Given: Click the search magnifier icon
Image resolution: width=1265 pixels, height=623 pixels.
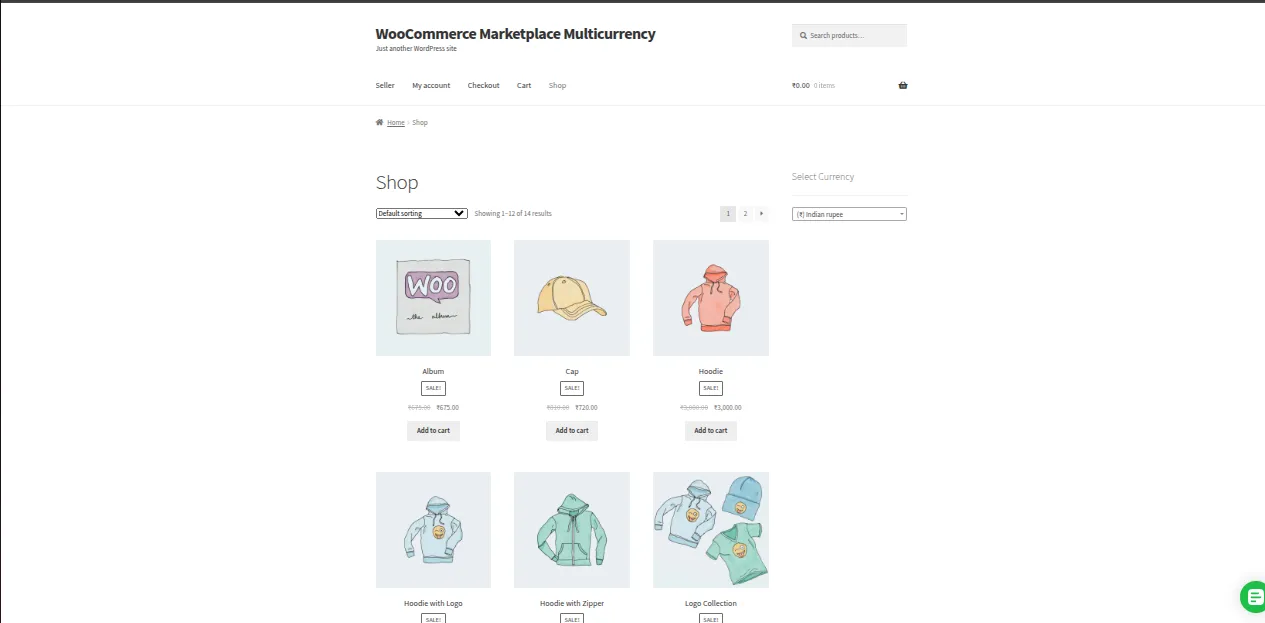Looking at the screenshot, I should tap(803, 36).
